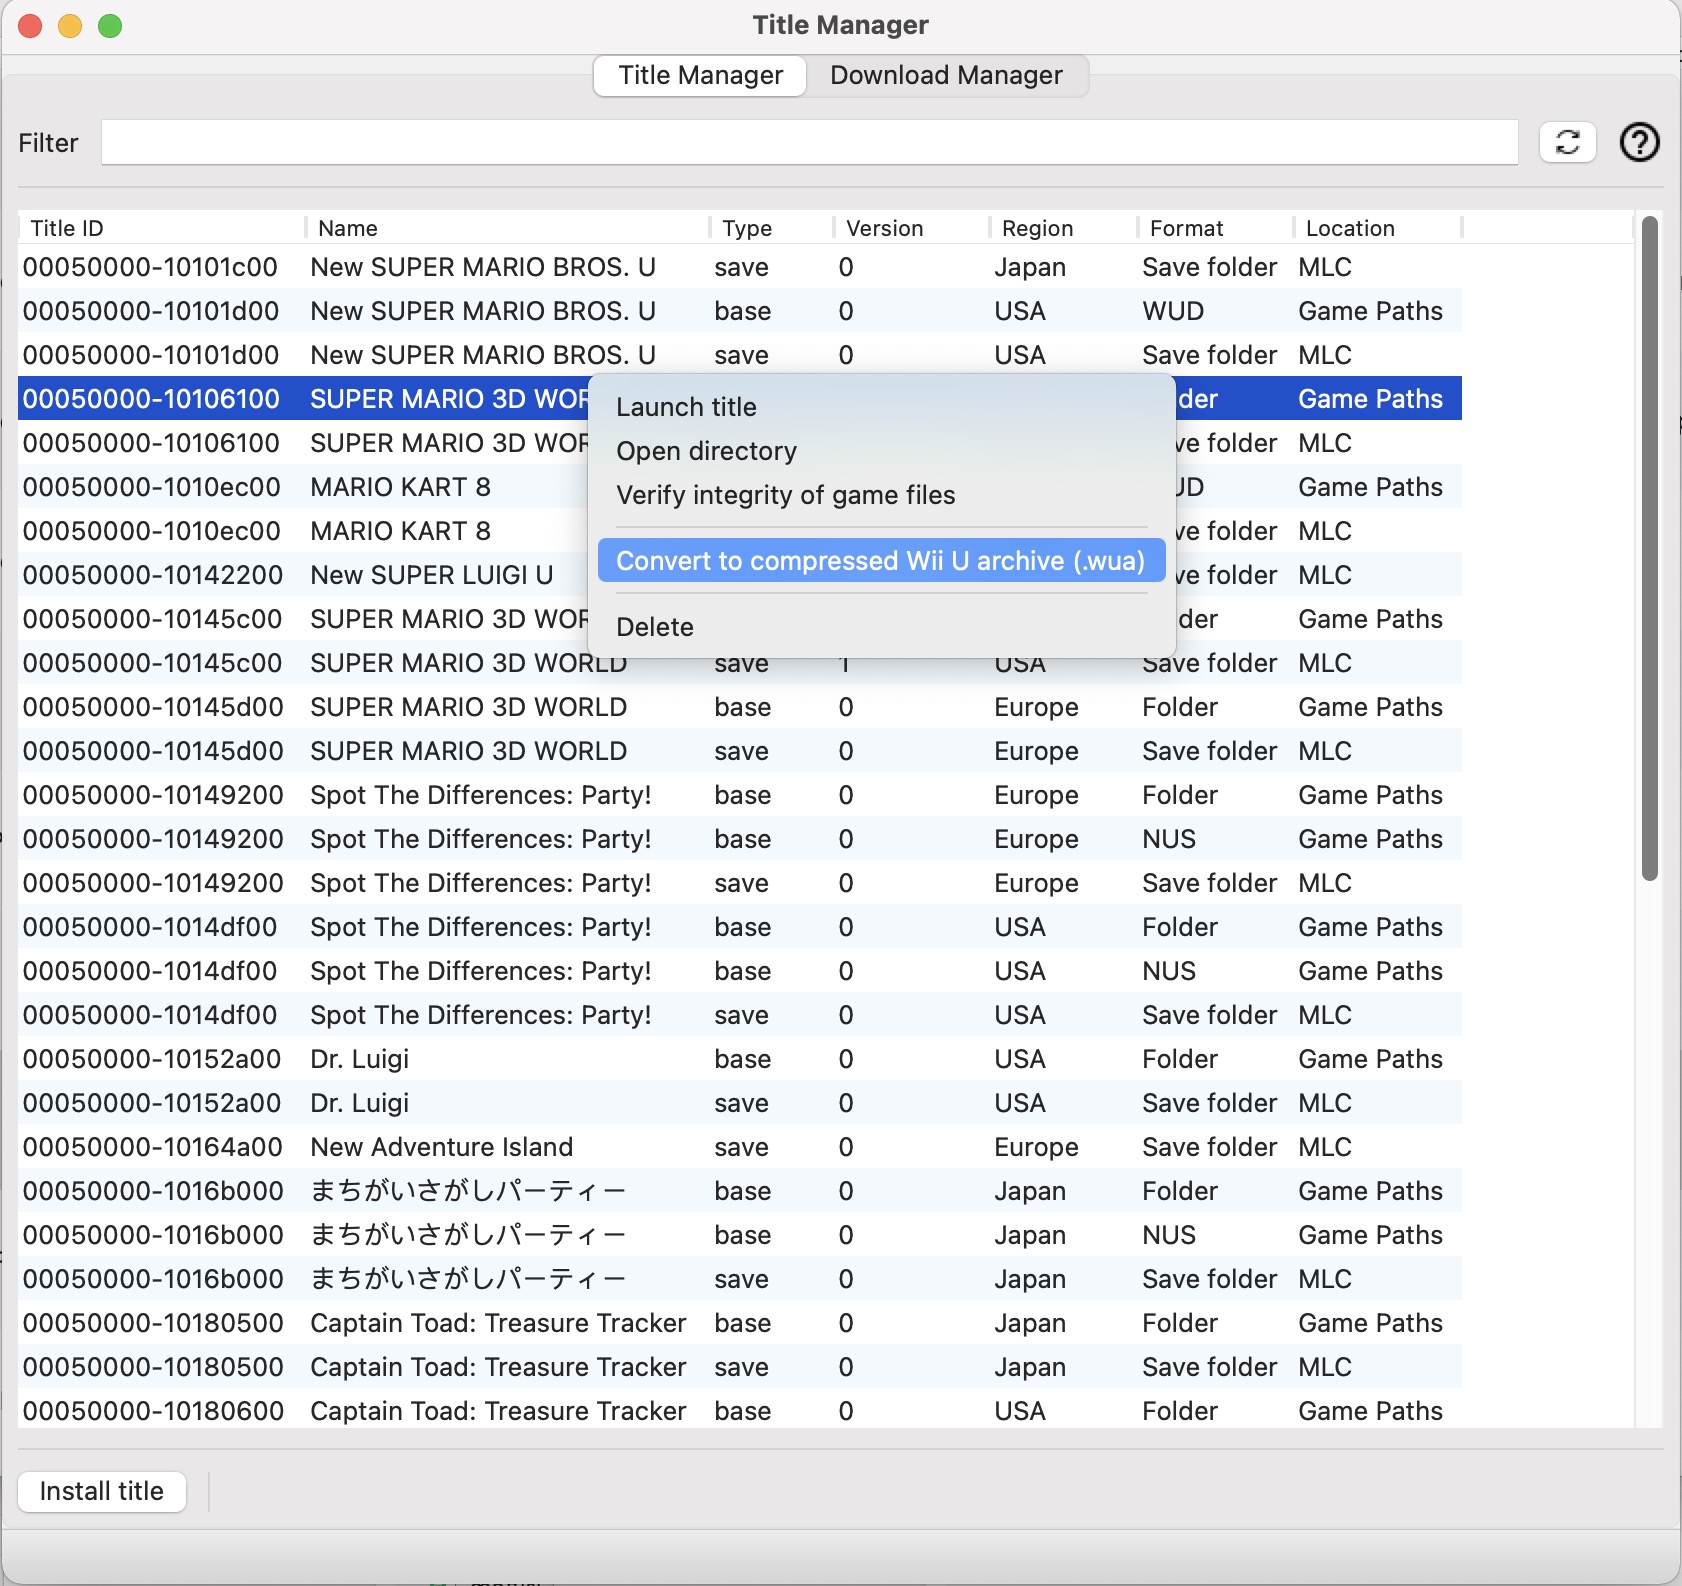Sort by Name column header
1682x1586 pixels.
(508, 228)
